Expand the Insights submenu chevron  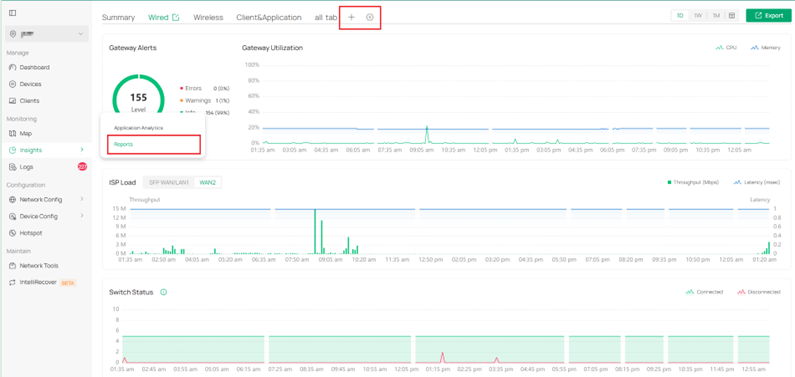[82, 150]
